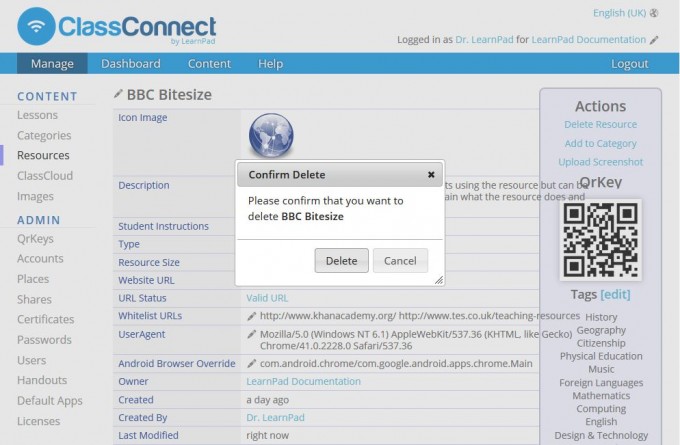Select Resources in the sidebar

pyautogui.click(x=43, y=155)
